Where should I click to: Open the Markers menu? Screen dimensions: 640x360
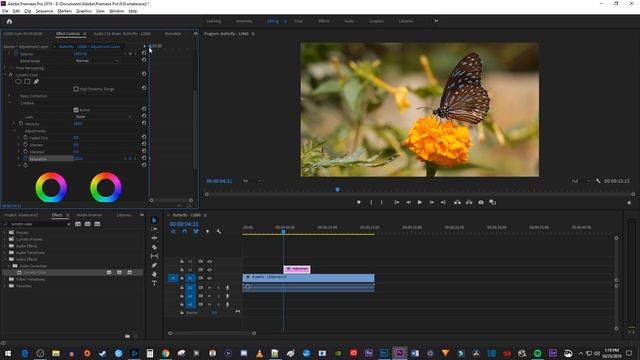(64, 11)
